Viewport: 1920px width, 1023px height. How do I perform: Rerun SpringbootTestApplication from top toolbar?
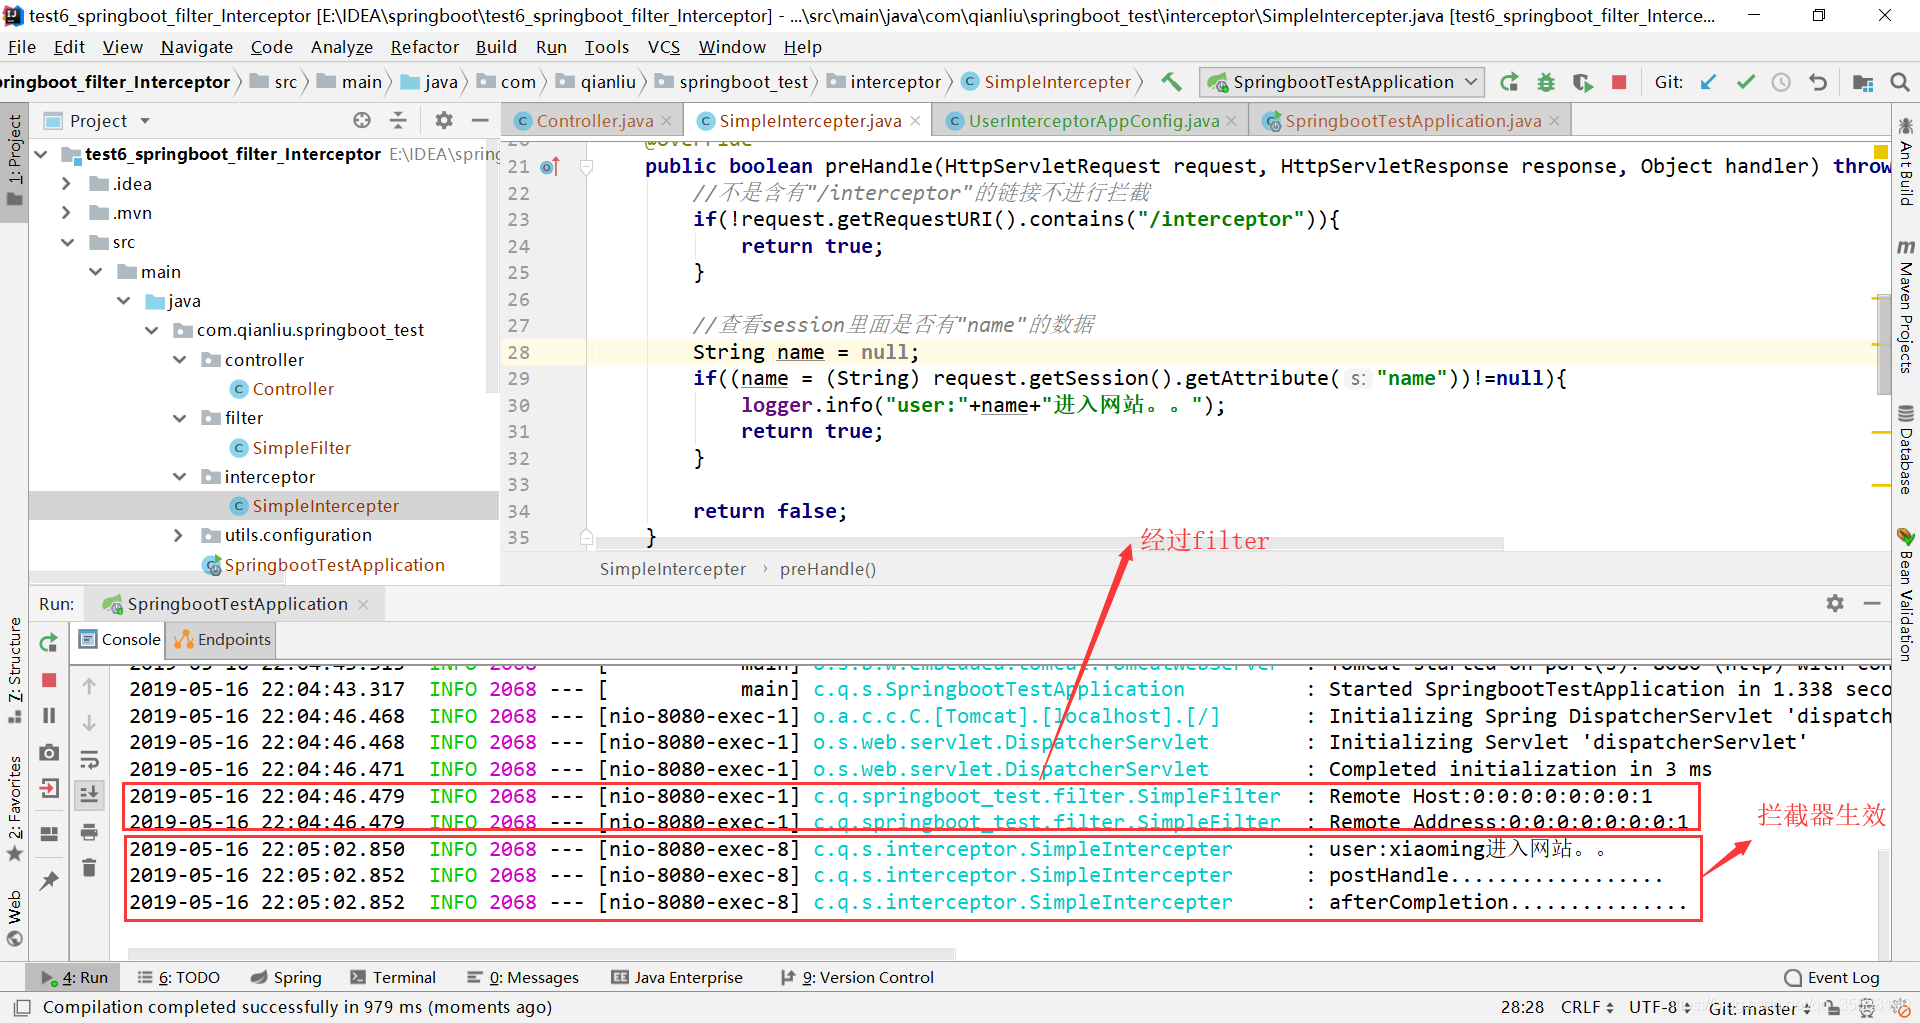point(1509,82)
